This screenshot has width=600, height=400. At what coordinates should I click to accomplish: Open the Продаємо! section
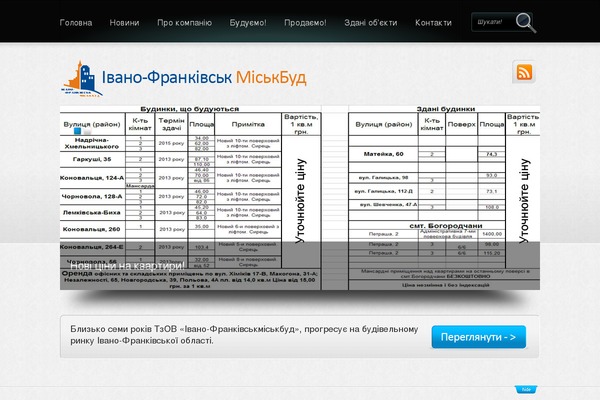tap(305, 23)
